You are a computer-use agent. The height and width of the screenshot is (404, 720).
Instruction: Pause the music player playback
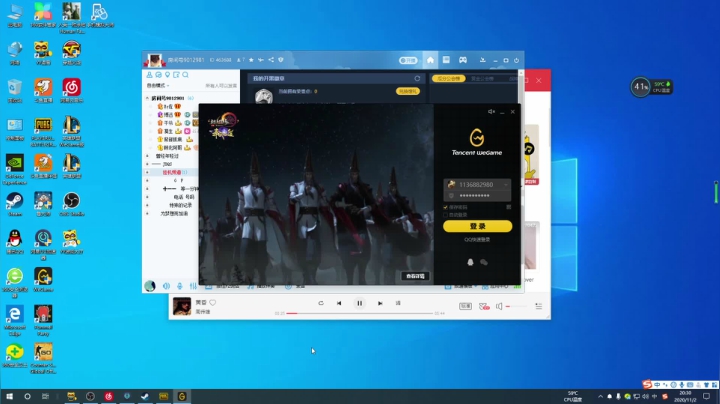(360, 303)
